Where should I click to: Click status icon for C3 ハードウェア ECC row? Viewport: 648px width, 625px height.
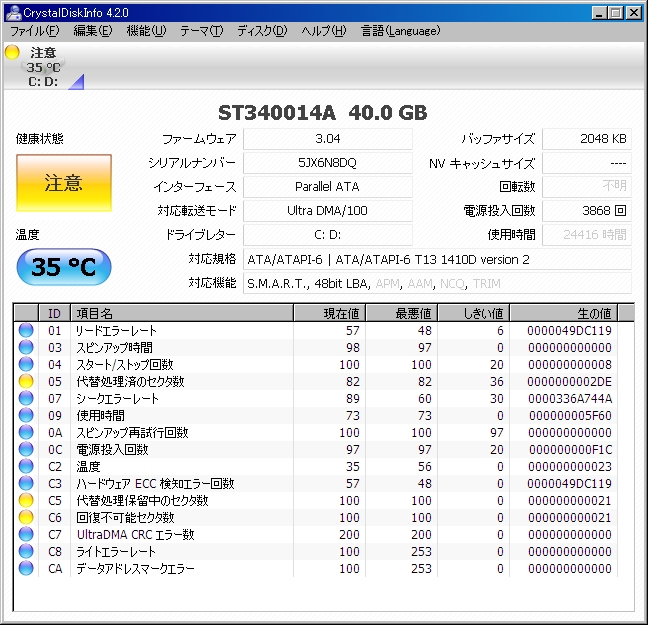coord(26,483)
